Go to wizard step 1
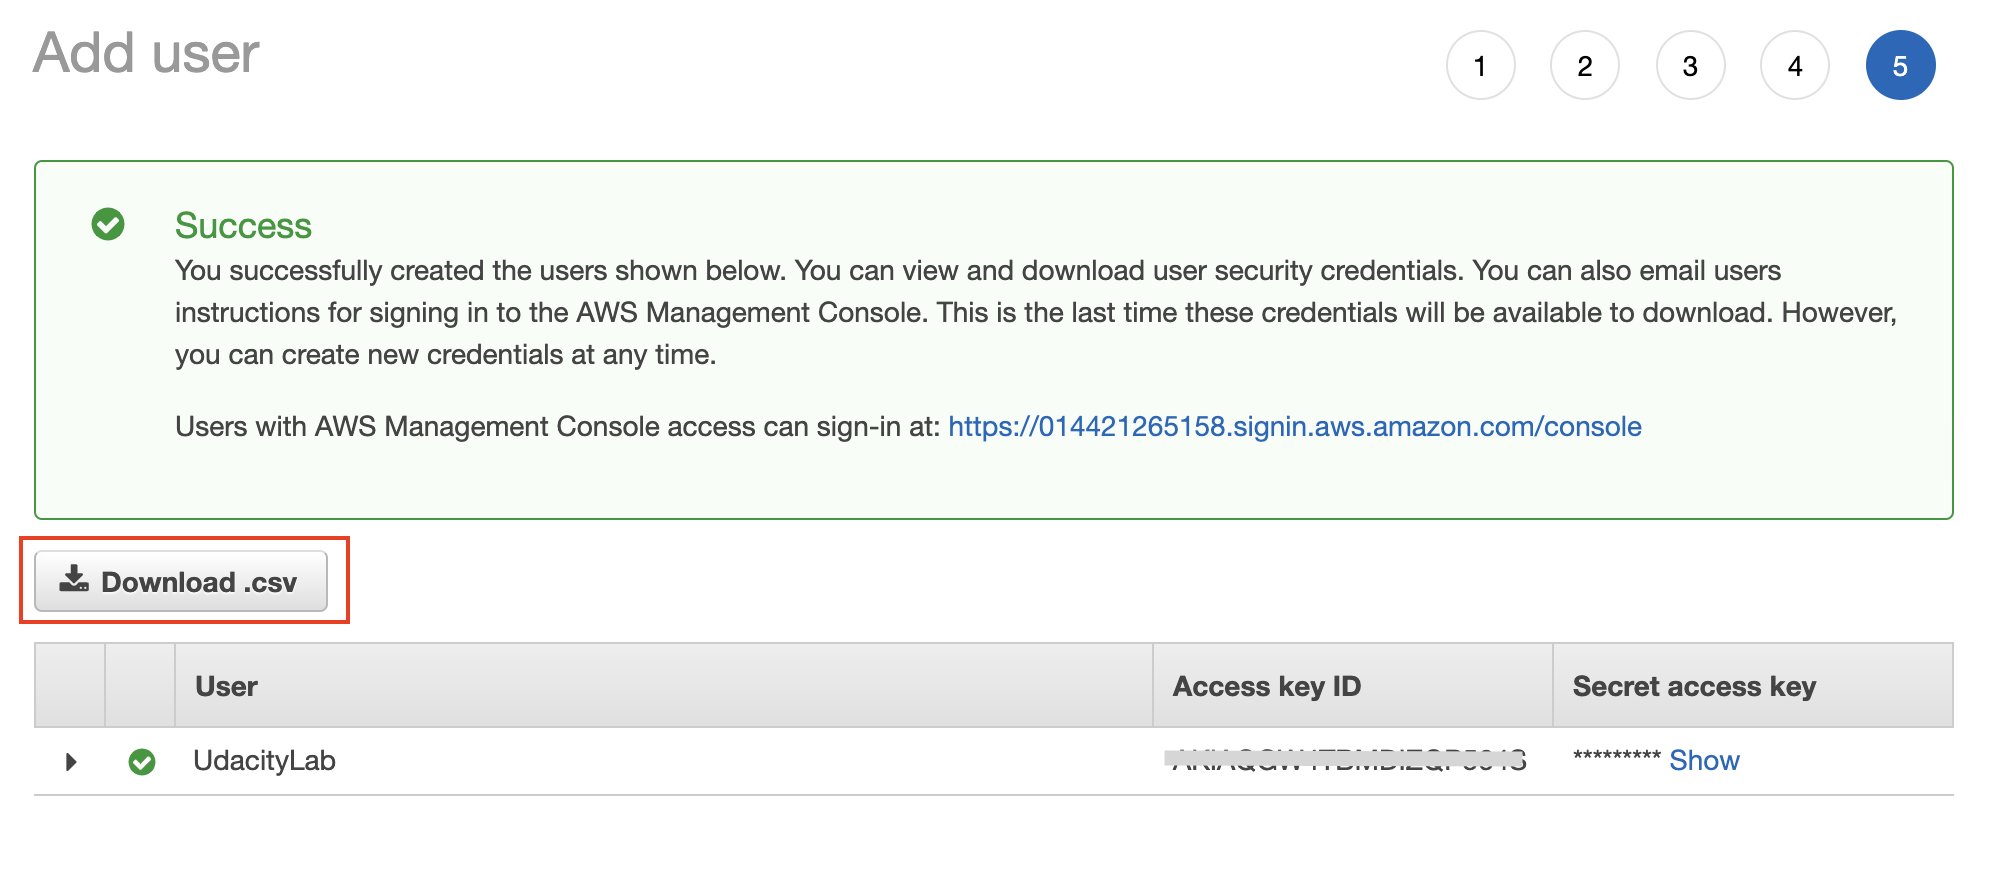This screenshot has height=884, width=2006. point(1480,66)
